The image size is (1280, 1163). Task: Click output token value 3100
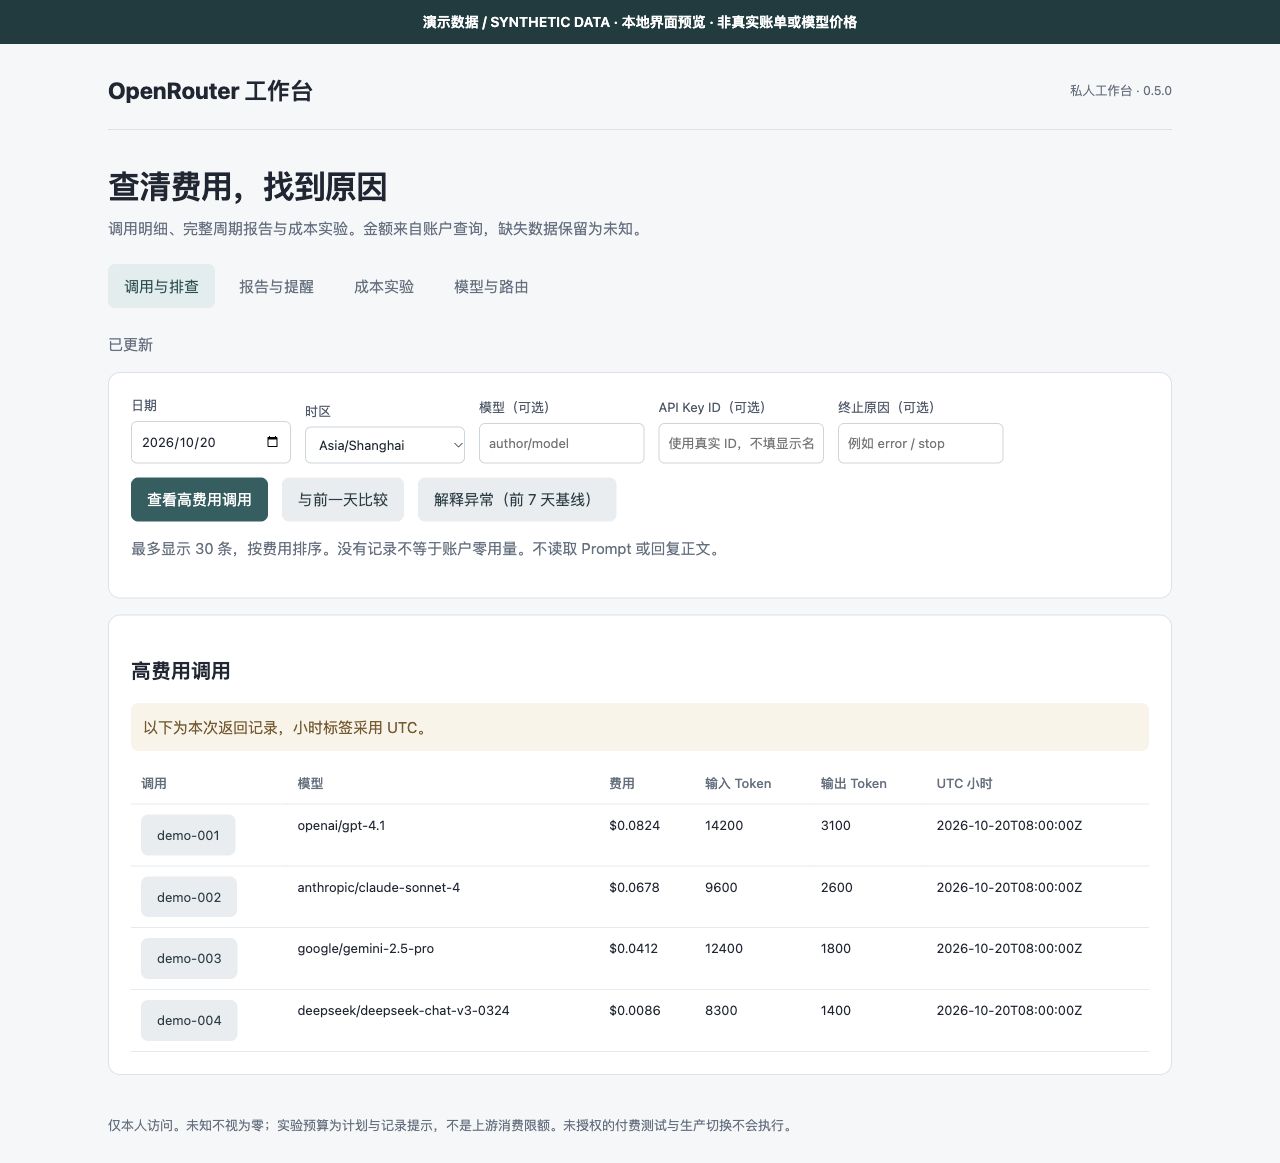(836, 825)
